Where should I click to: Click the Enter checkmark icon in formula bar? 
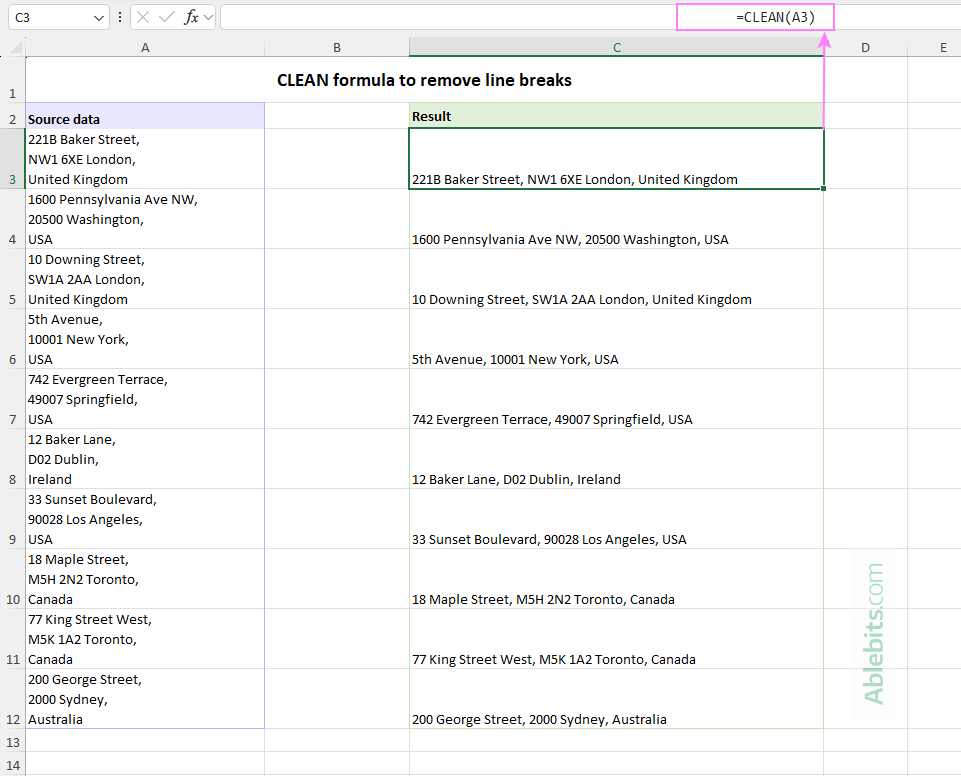point(167,18)
